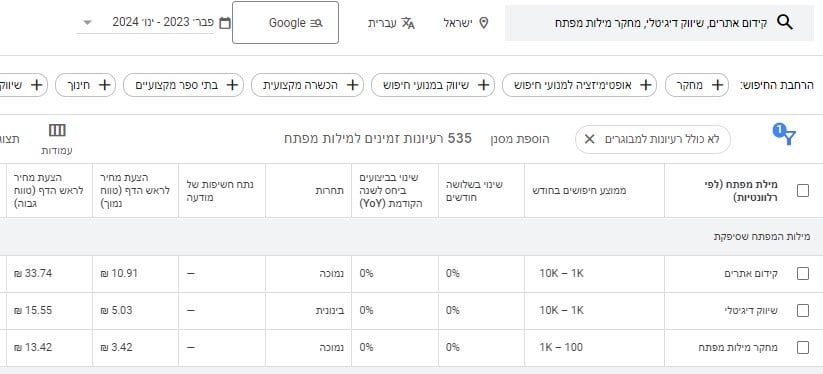The height and width of the screenshot is (374, 823).
Task: Click the עמודות columns icon
Action: 57,130
